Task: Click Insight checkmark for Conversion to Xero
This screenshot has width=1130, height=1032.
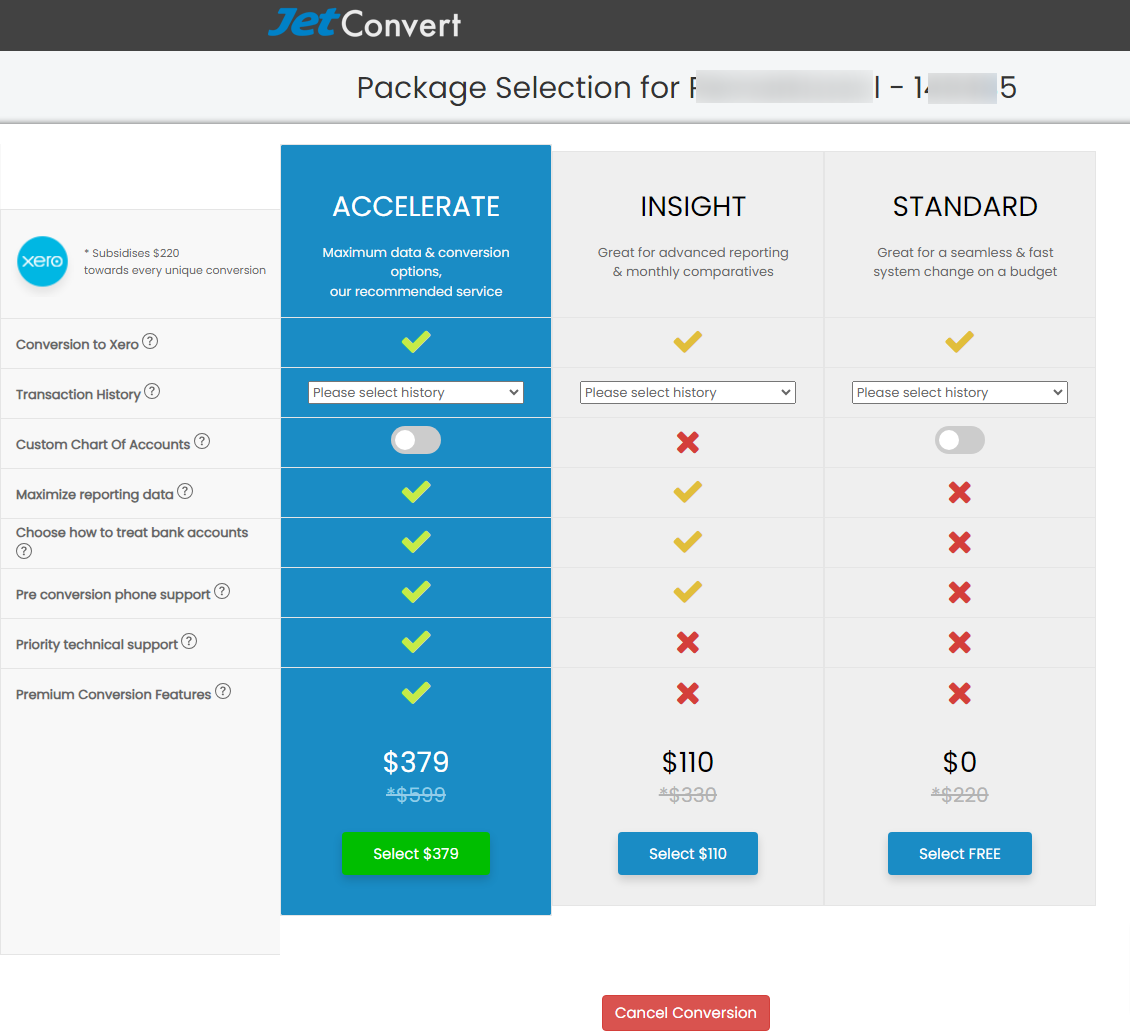Action: tap(688, 342)
